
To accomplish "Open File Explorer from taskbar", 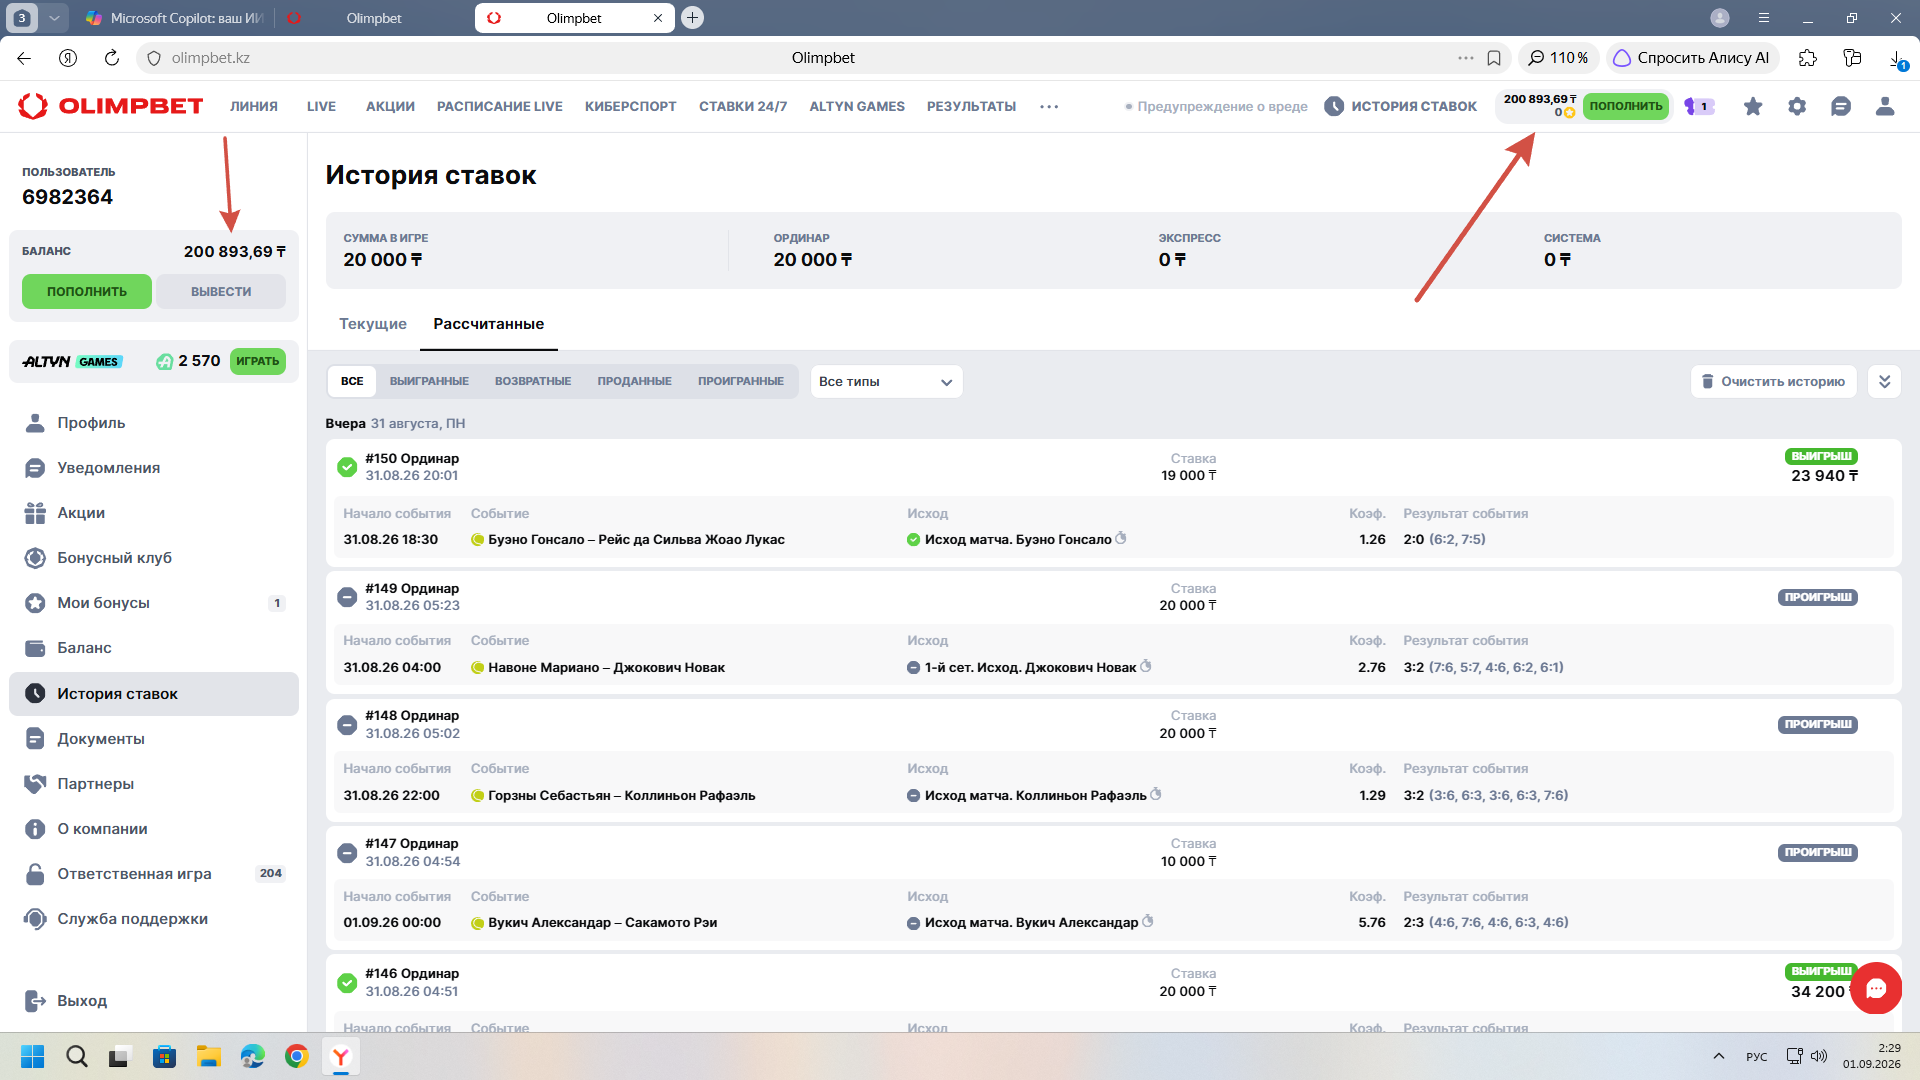I will pyautogui.click(x=208, y=1056).
